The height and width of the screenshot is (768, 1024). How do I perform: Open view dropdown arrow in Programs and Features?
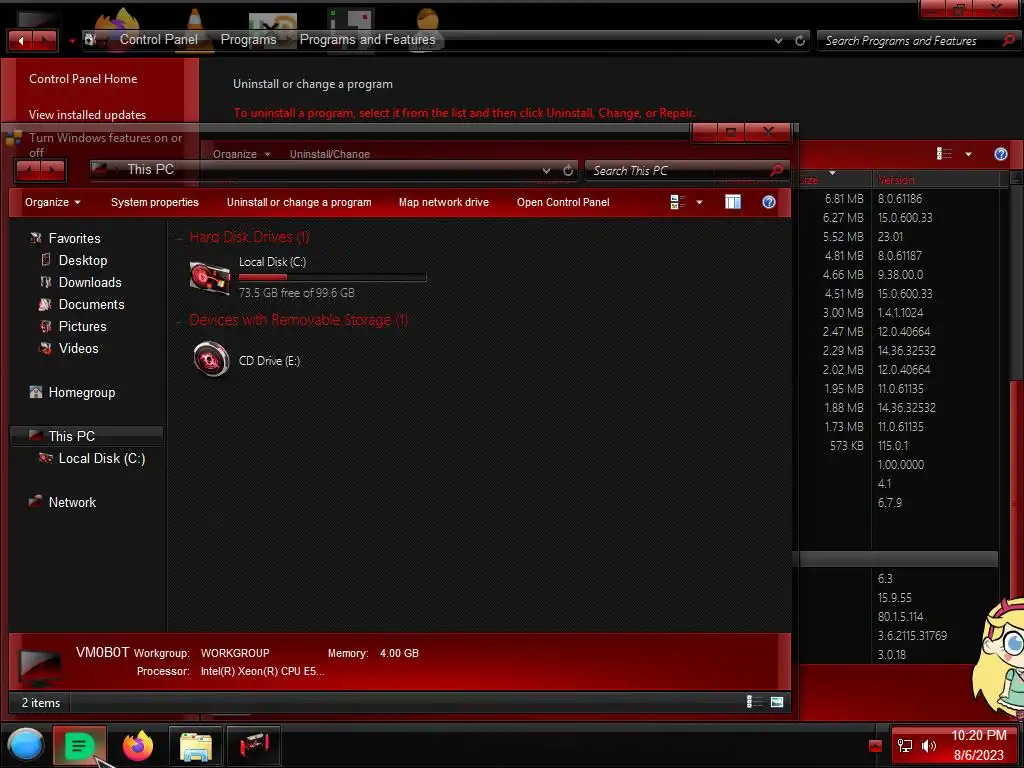pyautogui.click(x=968, y=154)
